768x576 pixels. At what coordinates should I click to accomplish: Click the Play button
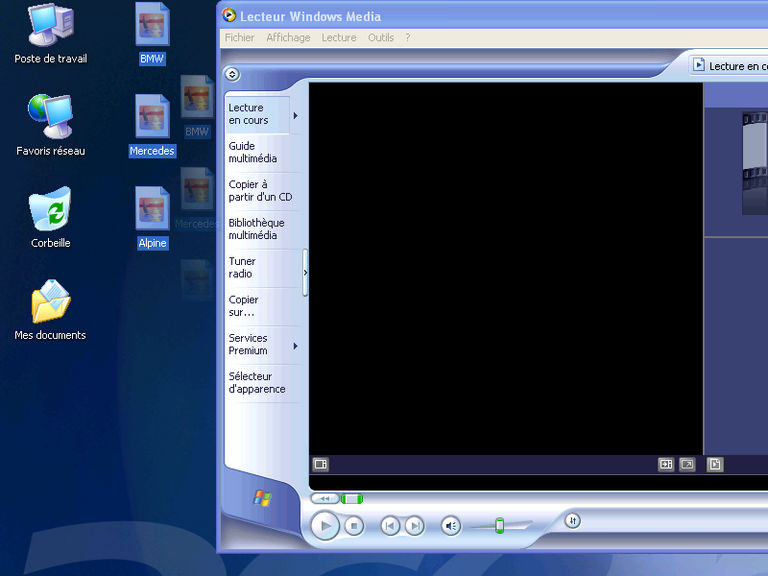click(325, 526)
